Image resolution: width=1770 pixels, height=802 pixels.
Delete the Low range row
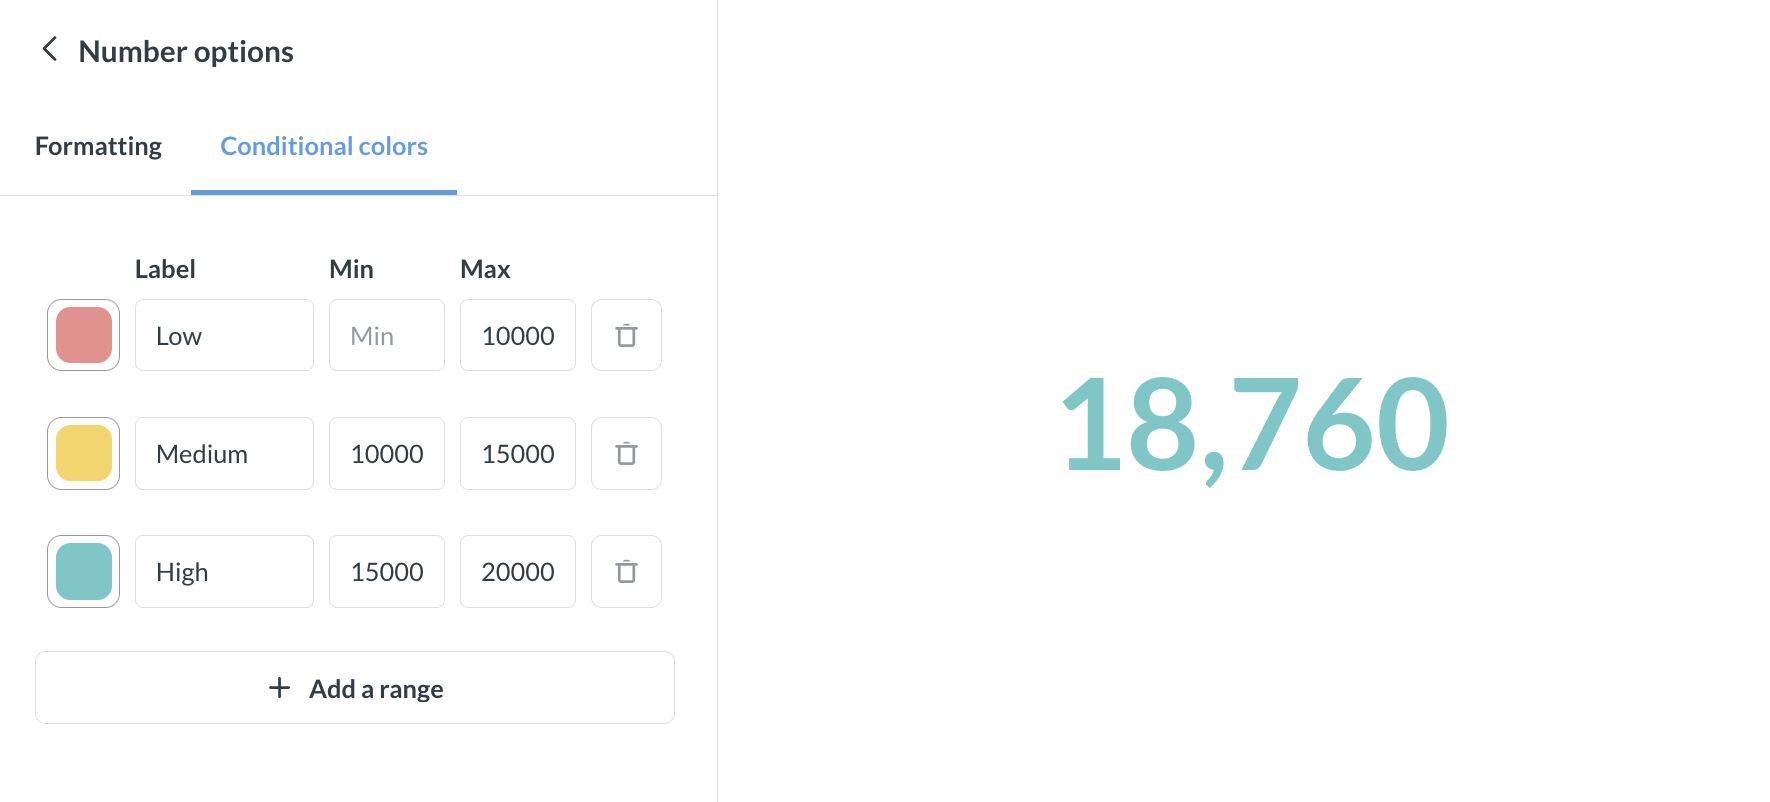point(626,335)
